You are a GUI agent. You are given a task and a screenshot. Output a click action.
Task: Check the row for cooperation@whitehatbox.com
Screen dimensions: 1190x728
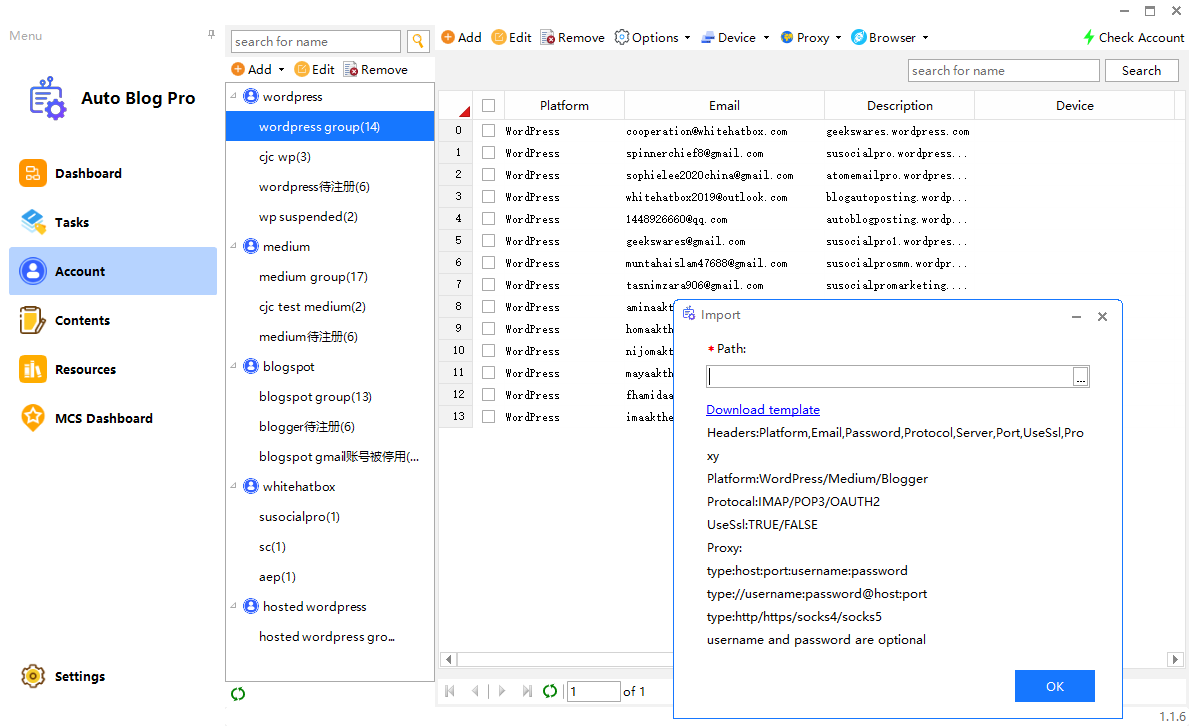coord(489,131)
